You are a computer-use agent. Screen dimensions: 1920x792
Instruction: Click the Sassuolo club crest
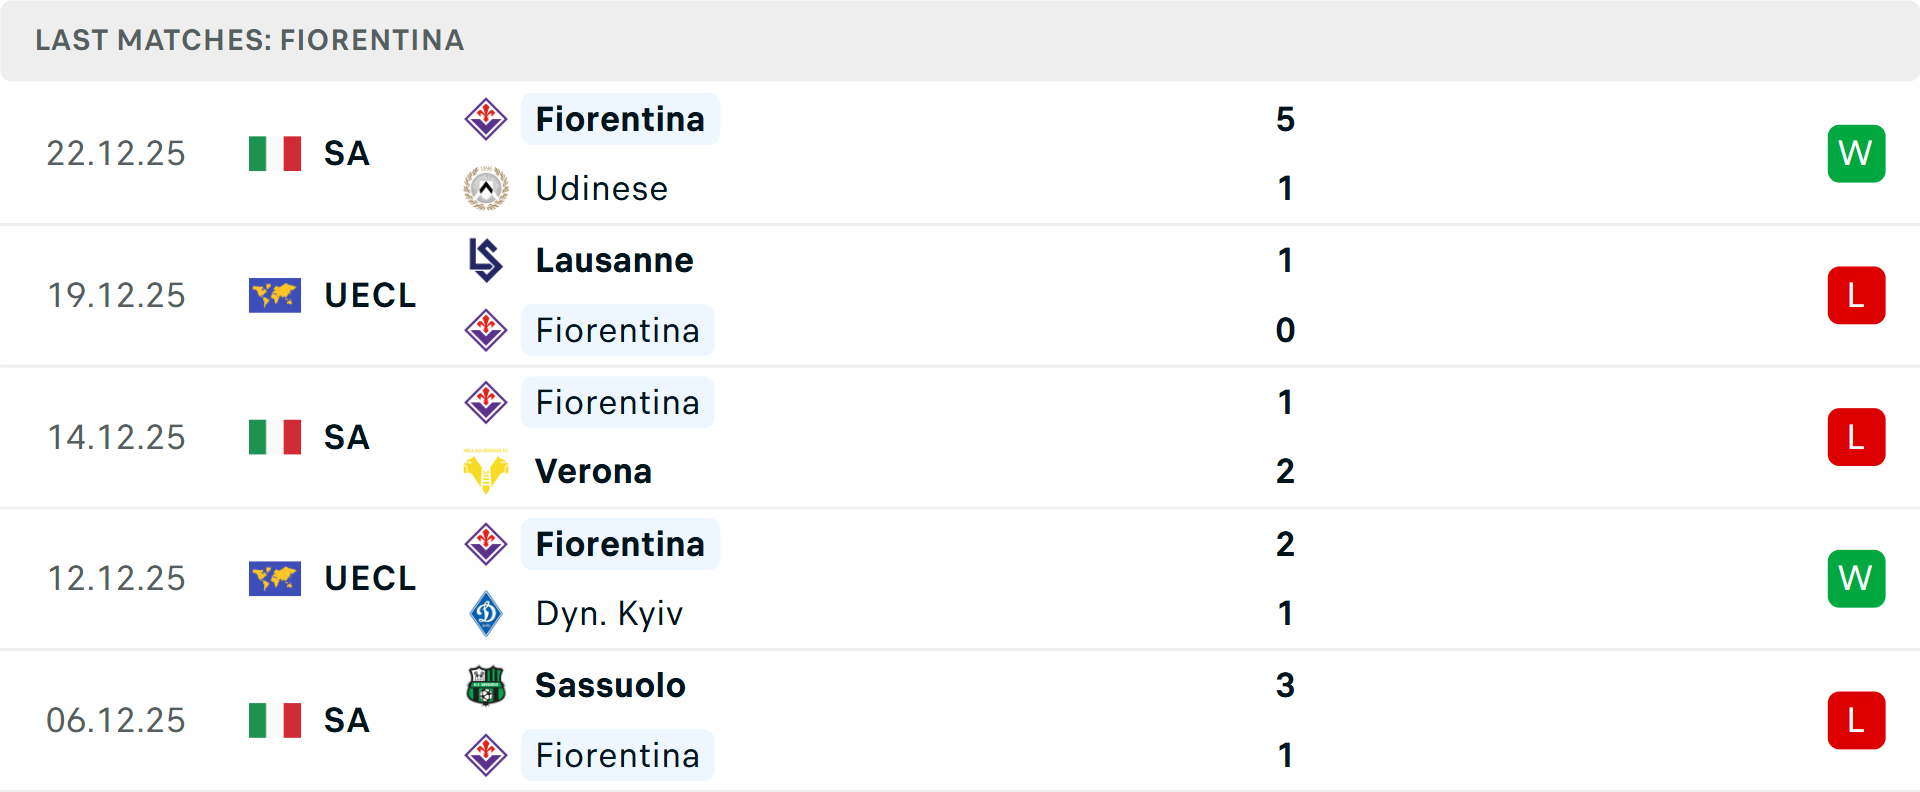coord(486,685)
